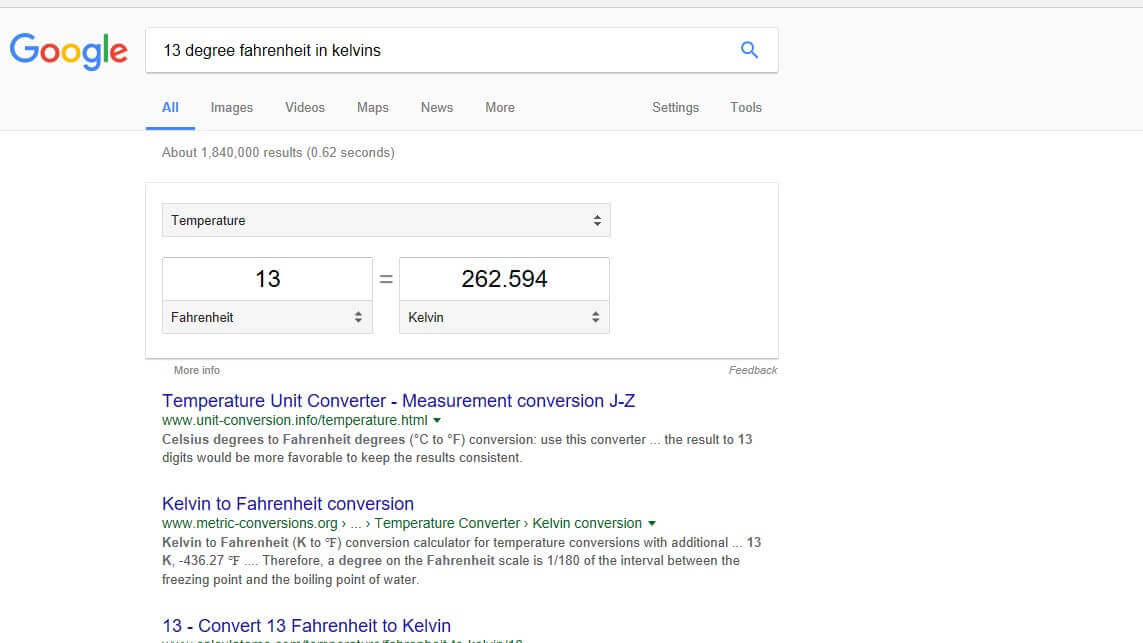The height and width of the screenshot is (643, 1143).
Task: Open the Settings menu
Action: click(x=675, y=107)
